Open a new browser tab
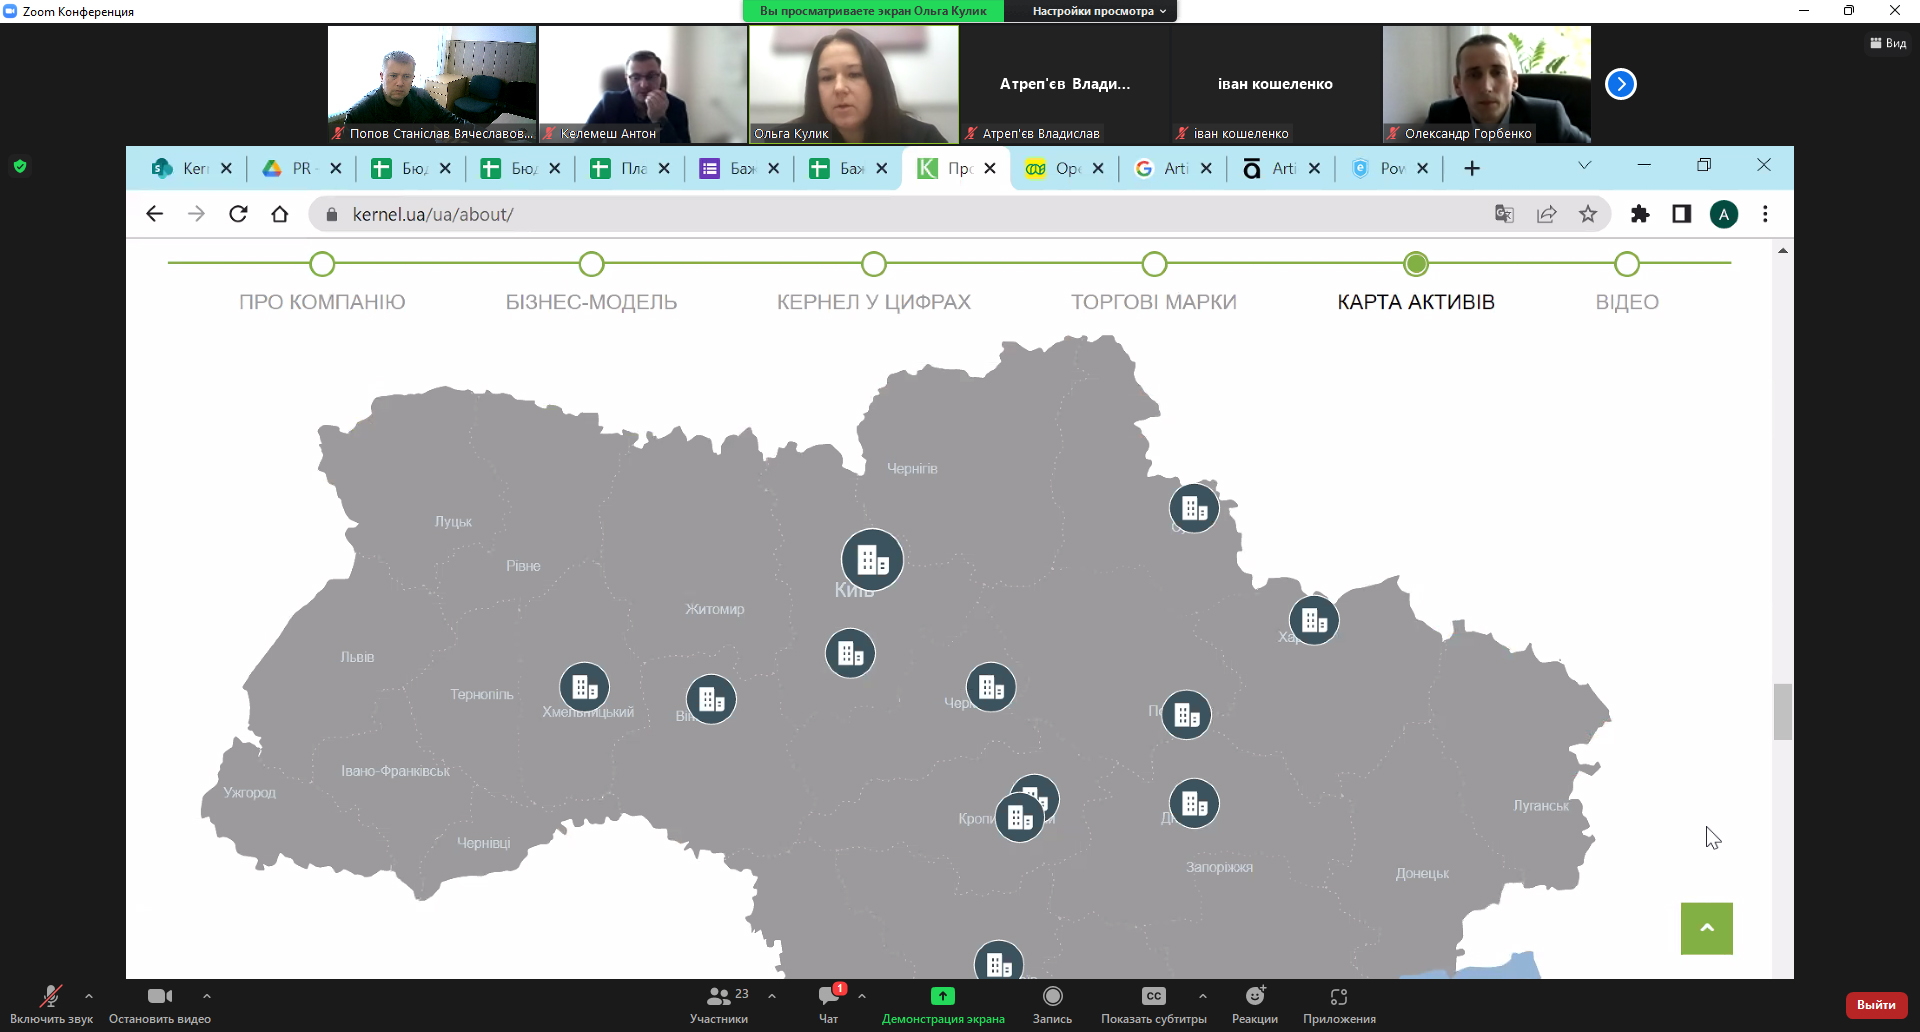The height and width of the screenshot is (1032, 1920). point(1472,169)
